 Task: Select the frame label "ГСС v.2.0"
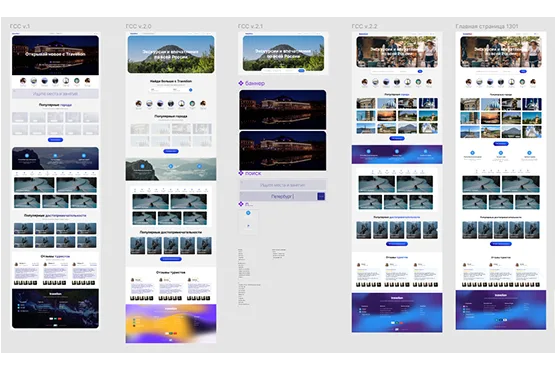[138, 26]
